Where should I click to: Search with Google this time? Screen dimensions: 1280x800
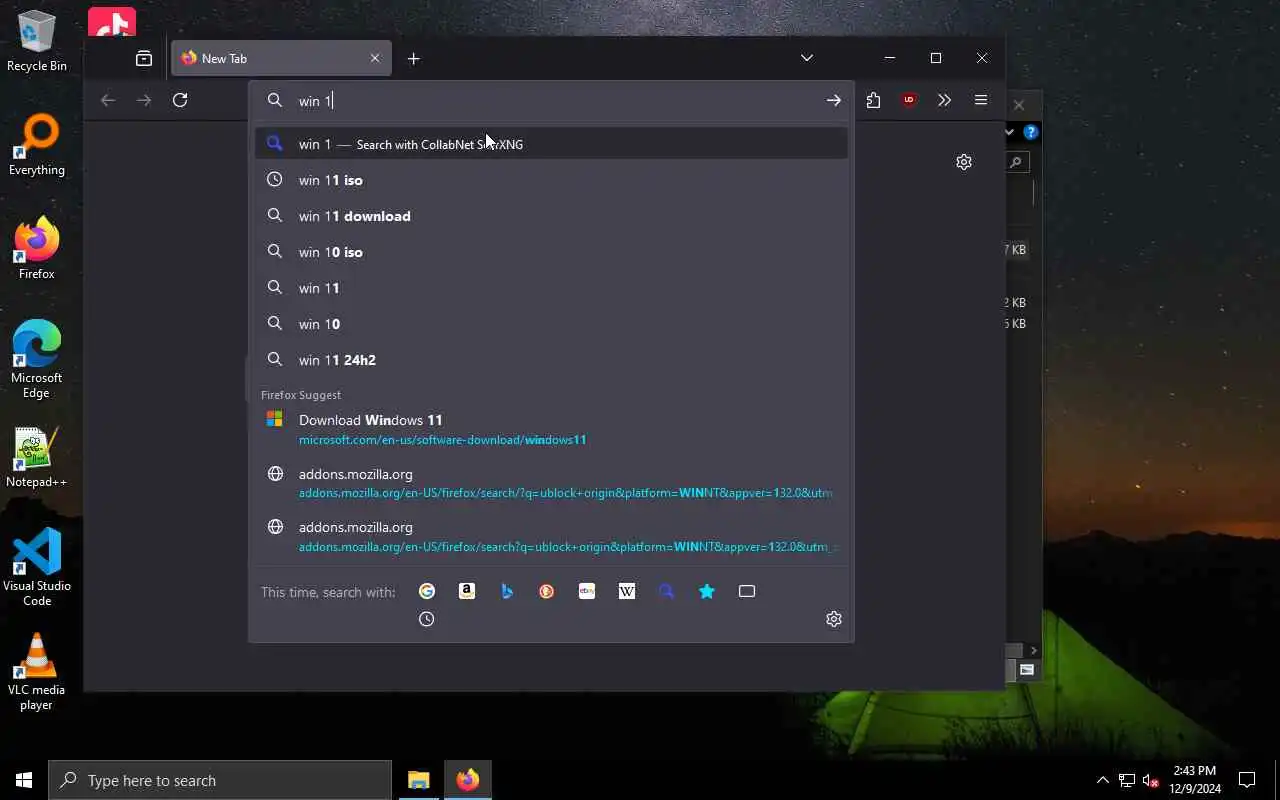pyautogui.click(x=427, y=591)
